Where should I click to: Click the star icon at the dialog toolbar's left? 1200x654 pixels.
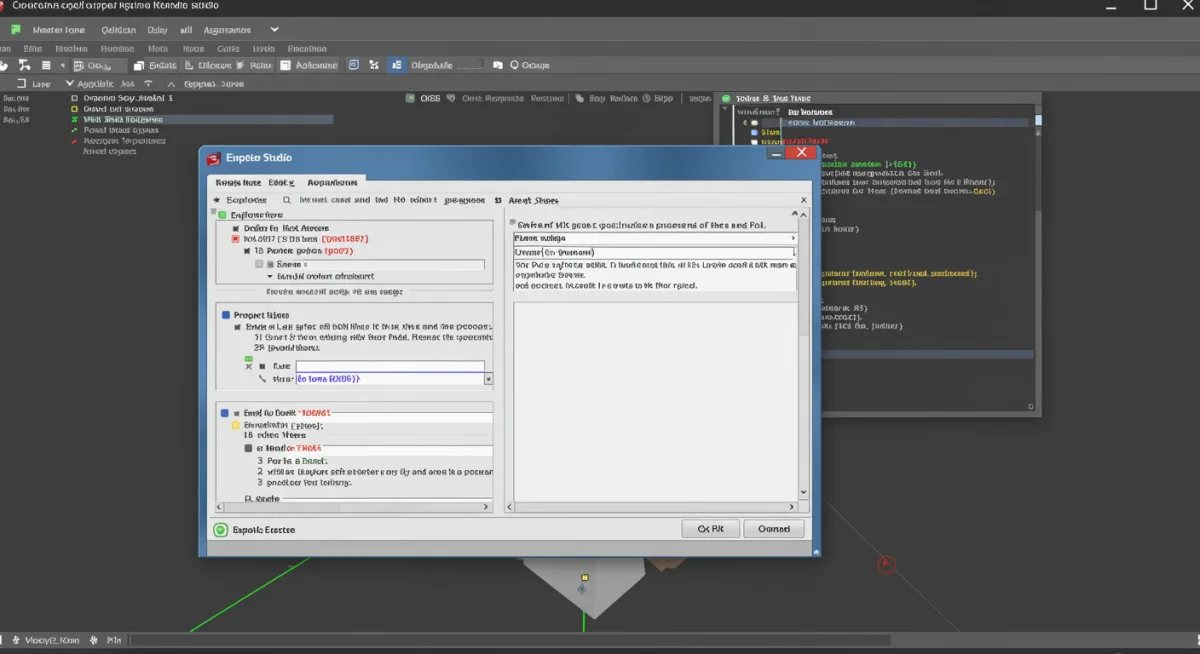point(217,200)
